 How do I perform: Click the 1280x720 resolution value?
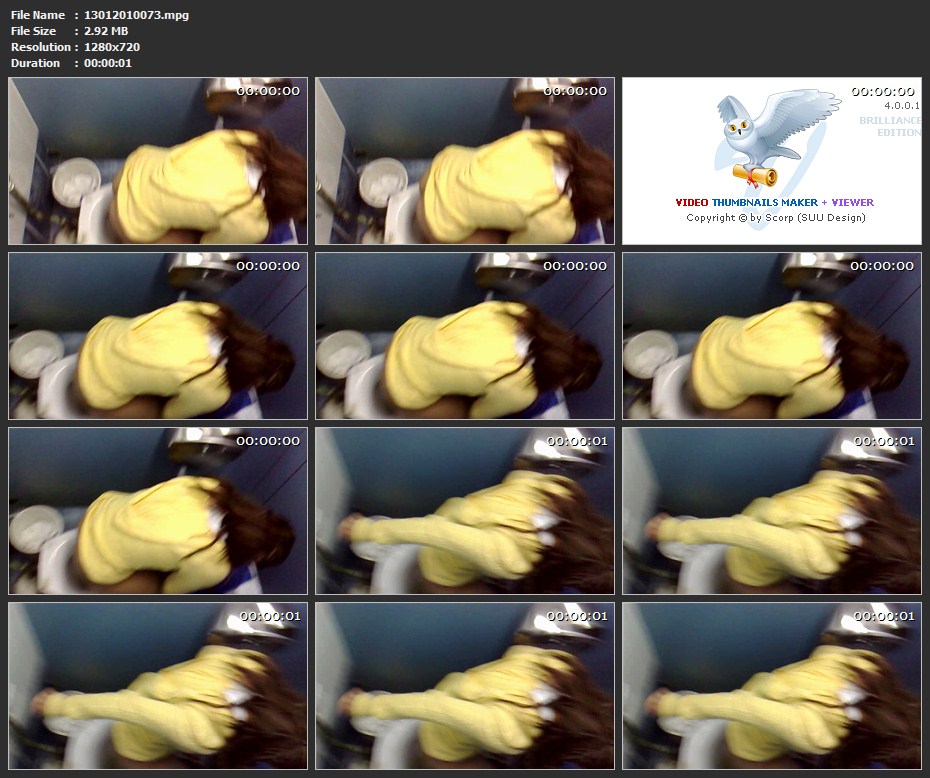112,47
